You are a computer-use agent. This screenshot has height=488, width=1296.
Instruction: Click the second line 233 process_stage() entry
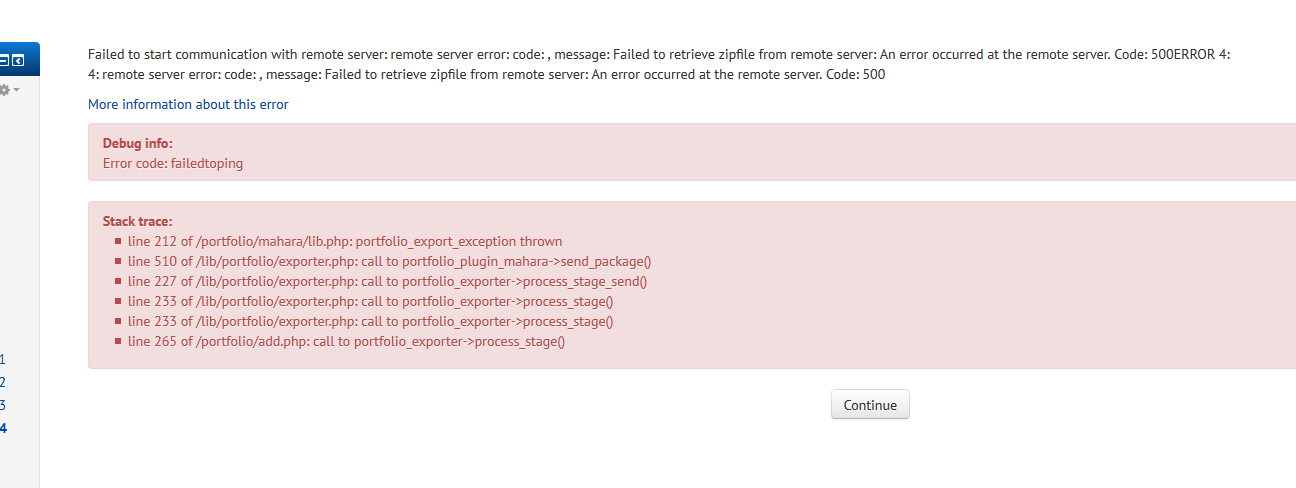(370, 321)
